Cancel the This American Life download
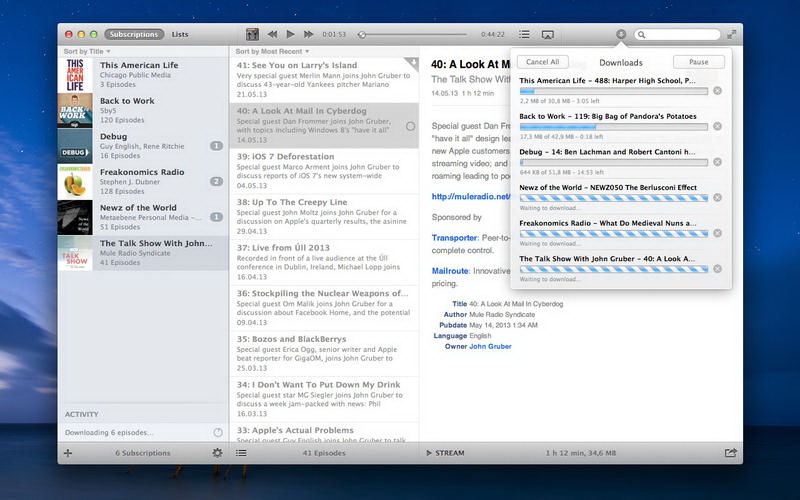800x500 pixels. coord(717,91)
